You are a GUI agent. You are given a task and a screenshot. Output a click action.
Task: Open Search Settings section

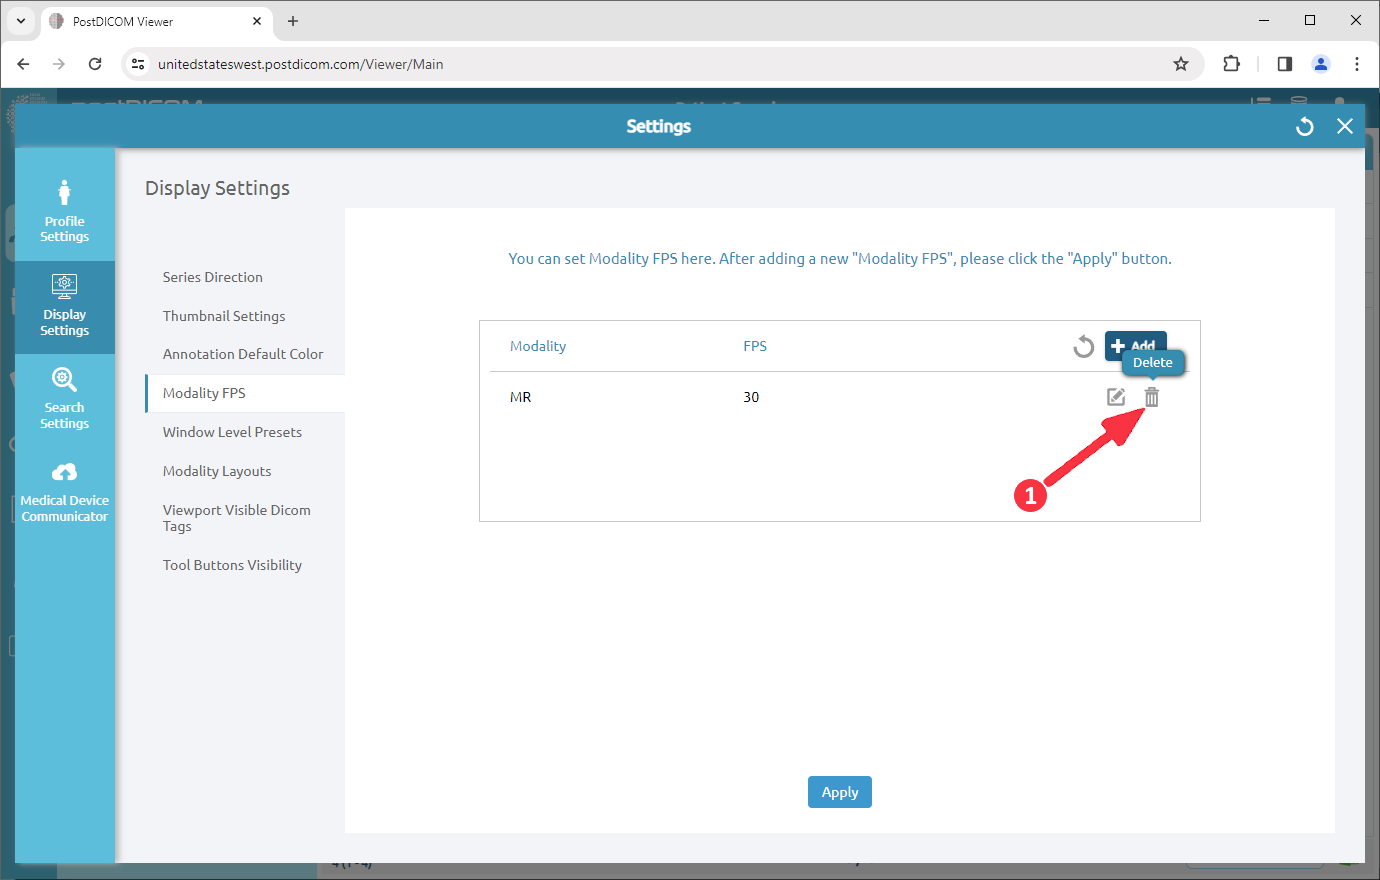65,397
